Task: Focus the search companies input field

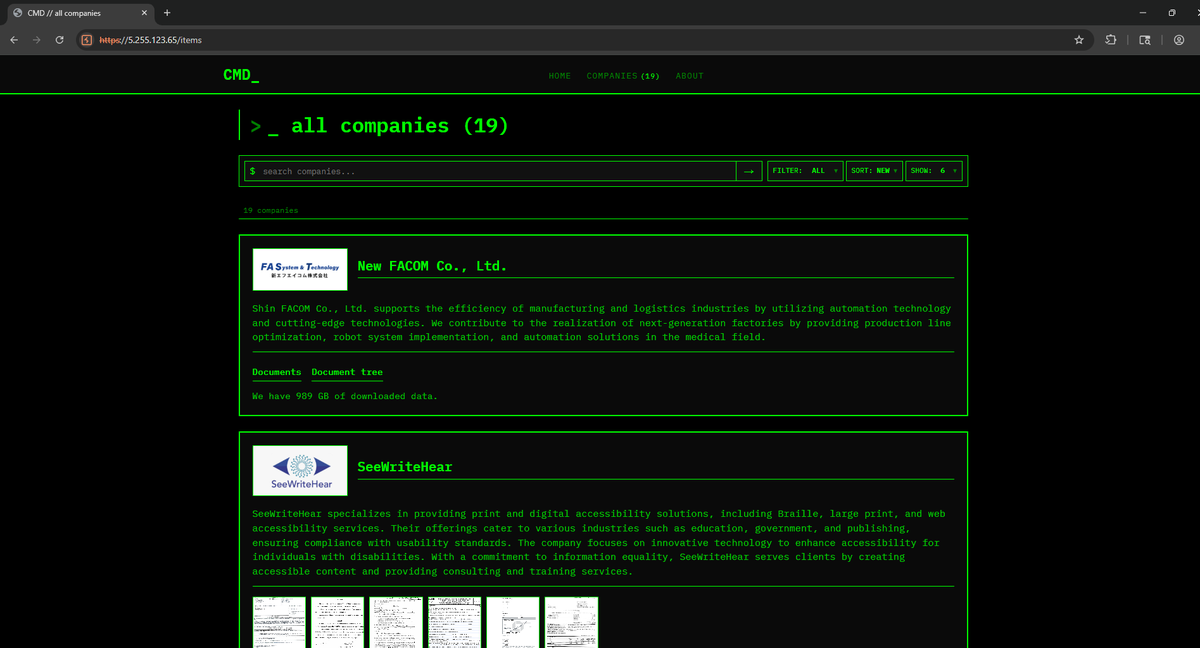Action: (x=490, y=171)
